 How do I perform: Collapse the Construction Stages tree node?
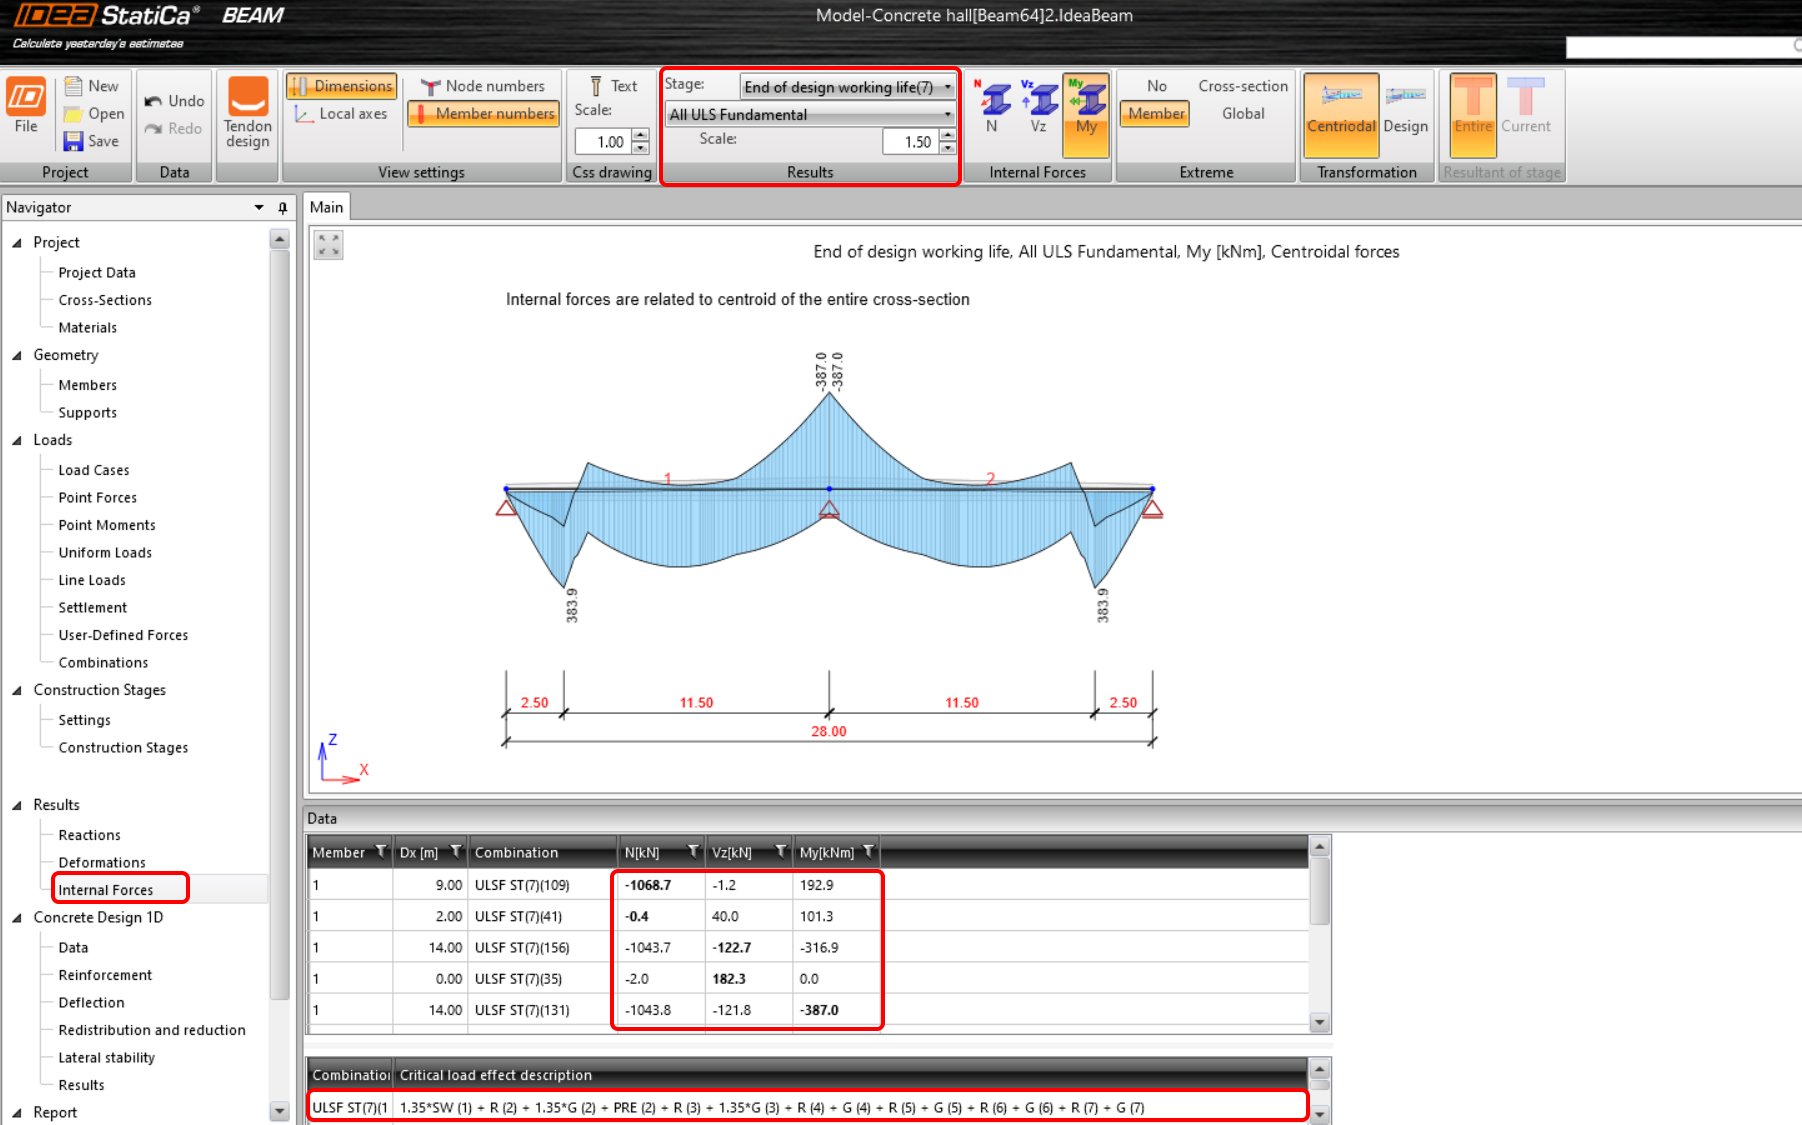pyautogui.click(x=17, y=691)
